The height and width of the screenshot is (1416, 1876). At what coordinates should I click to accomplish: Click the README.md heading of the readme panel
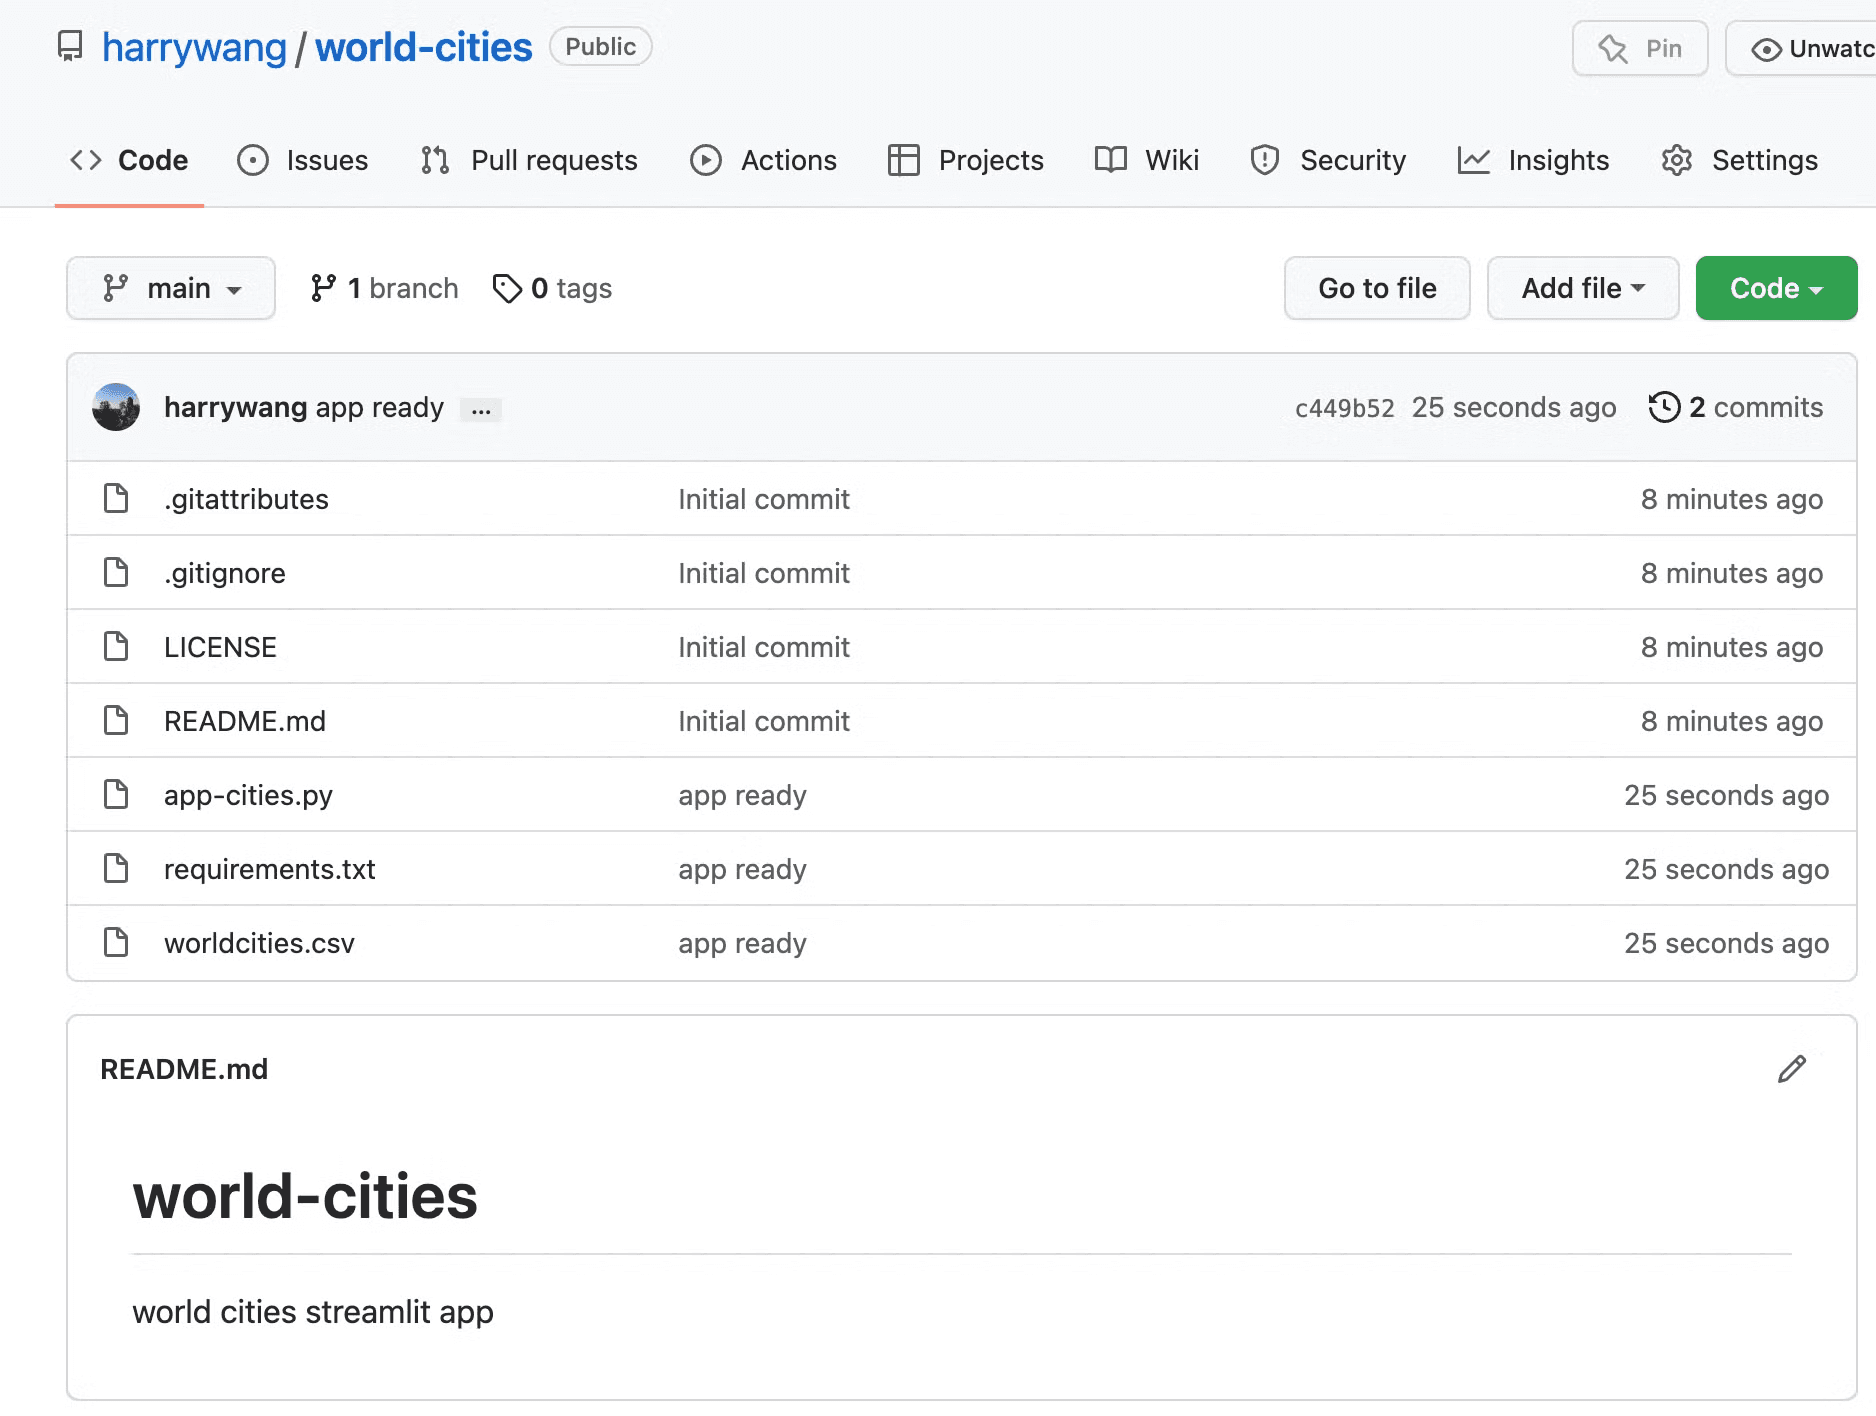tap(184, 1069)
